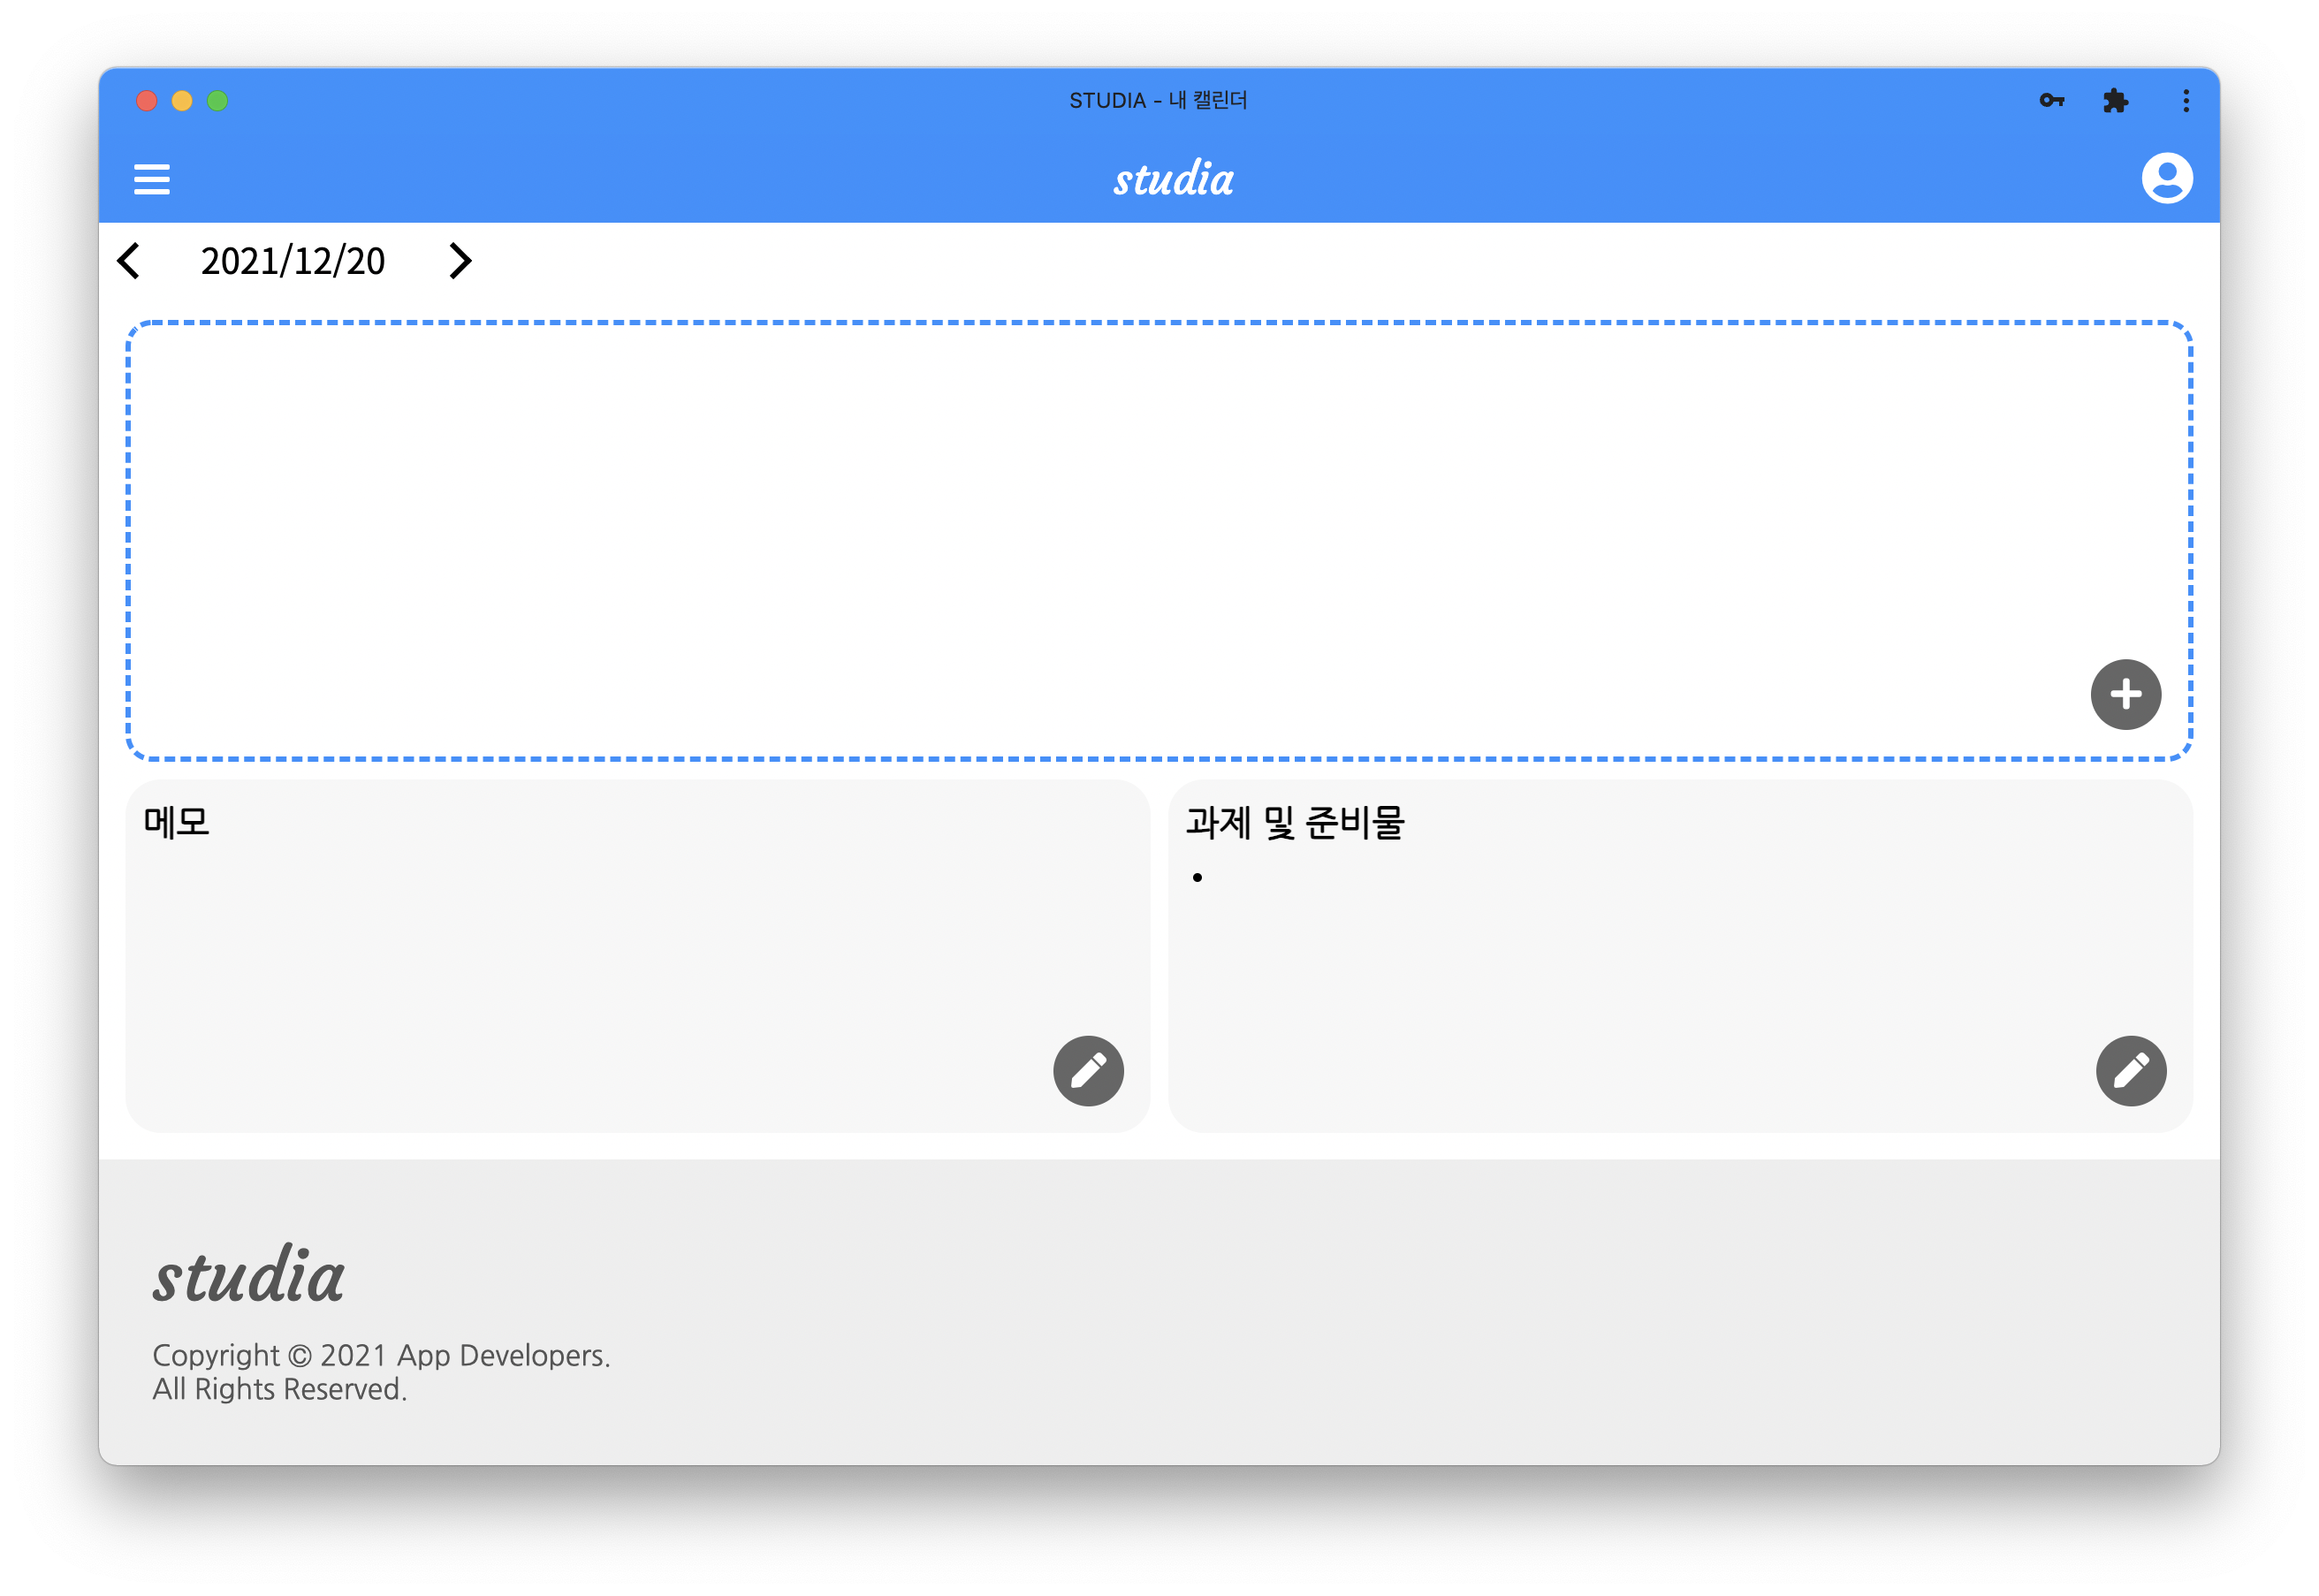
Task: Click the window title STUDIA - 내 캘린더
Action: pos(1158,100)
